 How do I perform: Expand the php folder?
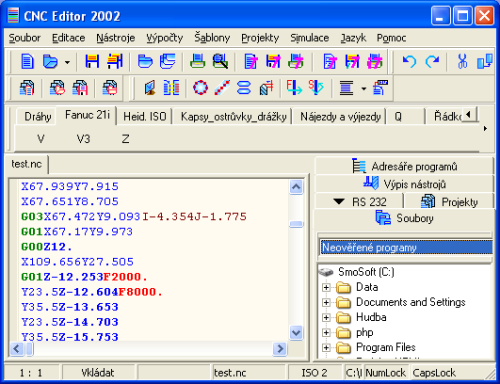(x=326, y=332)
